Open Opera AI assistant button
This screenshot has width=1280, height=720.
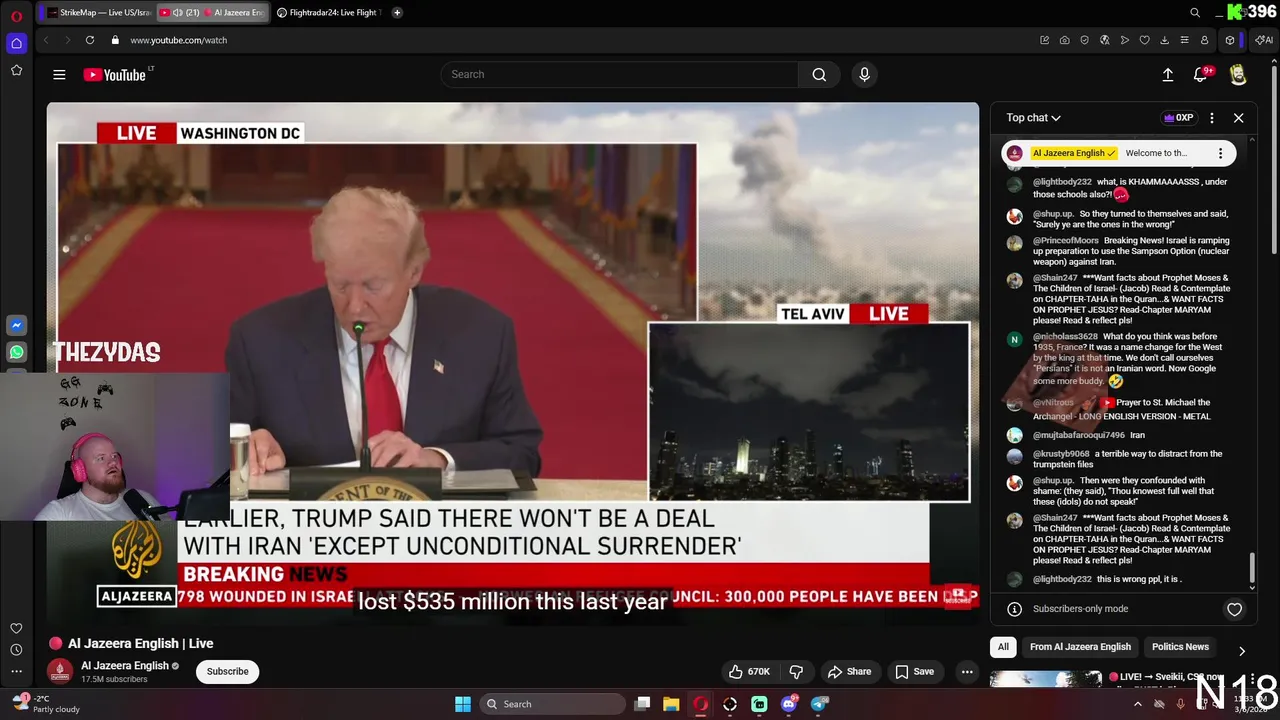pos(1264,40)
